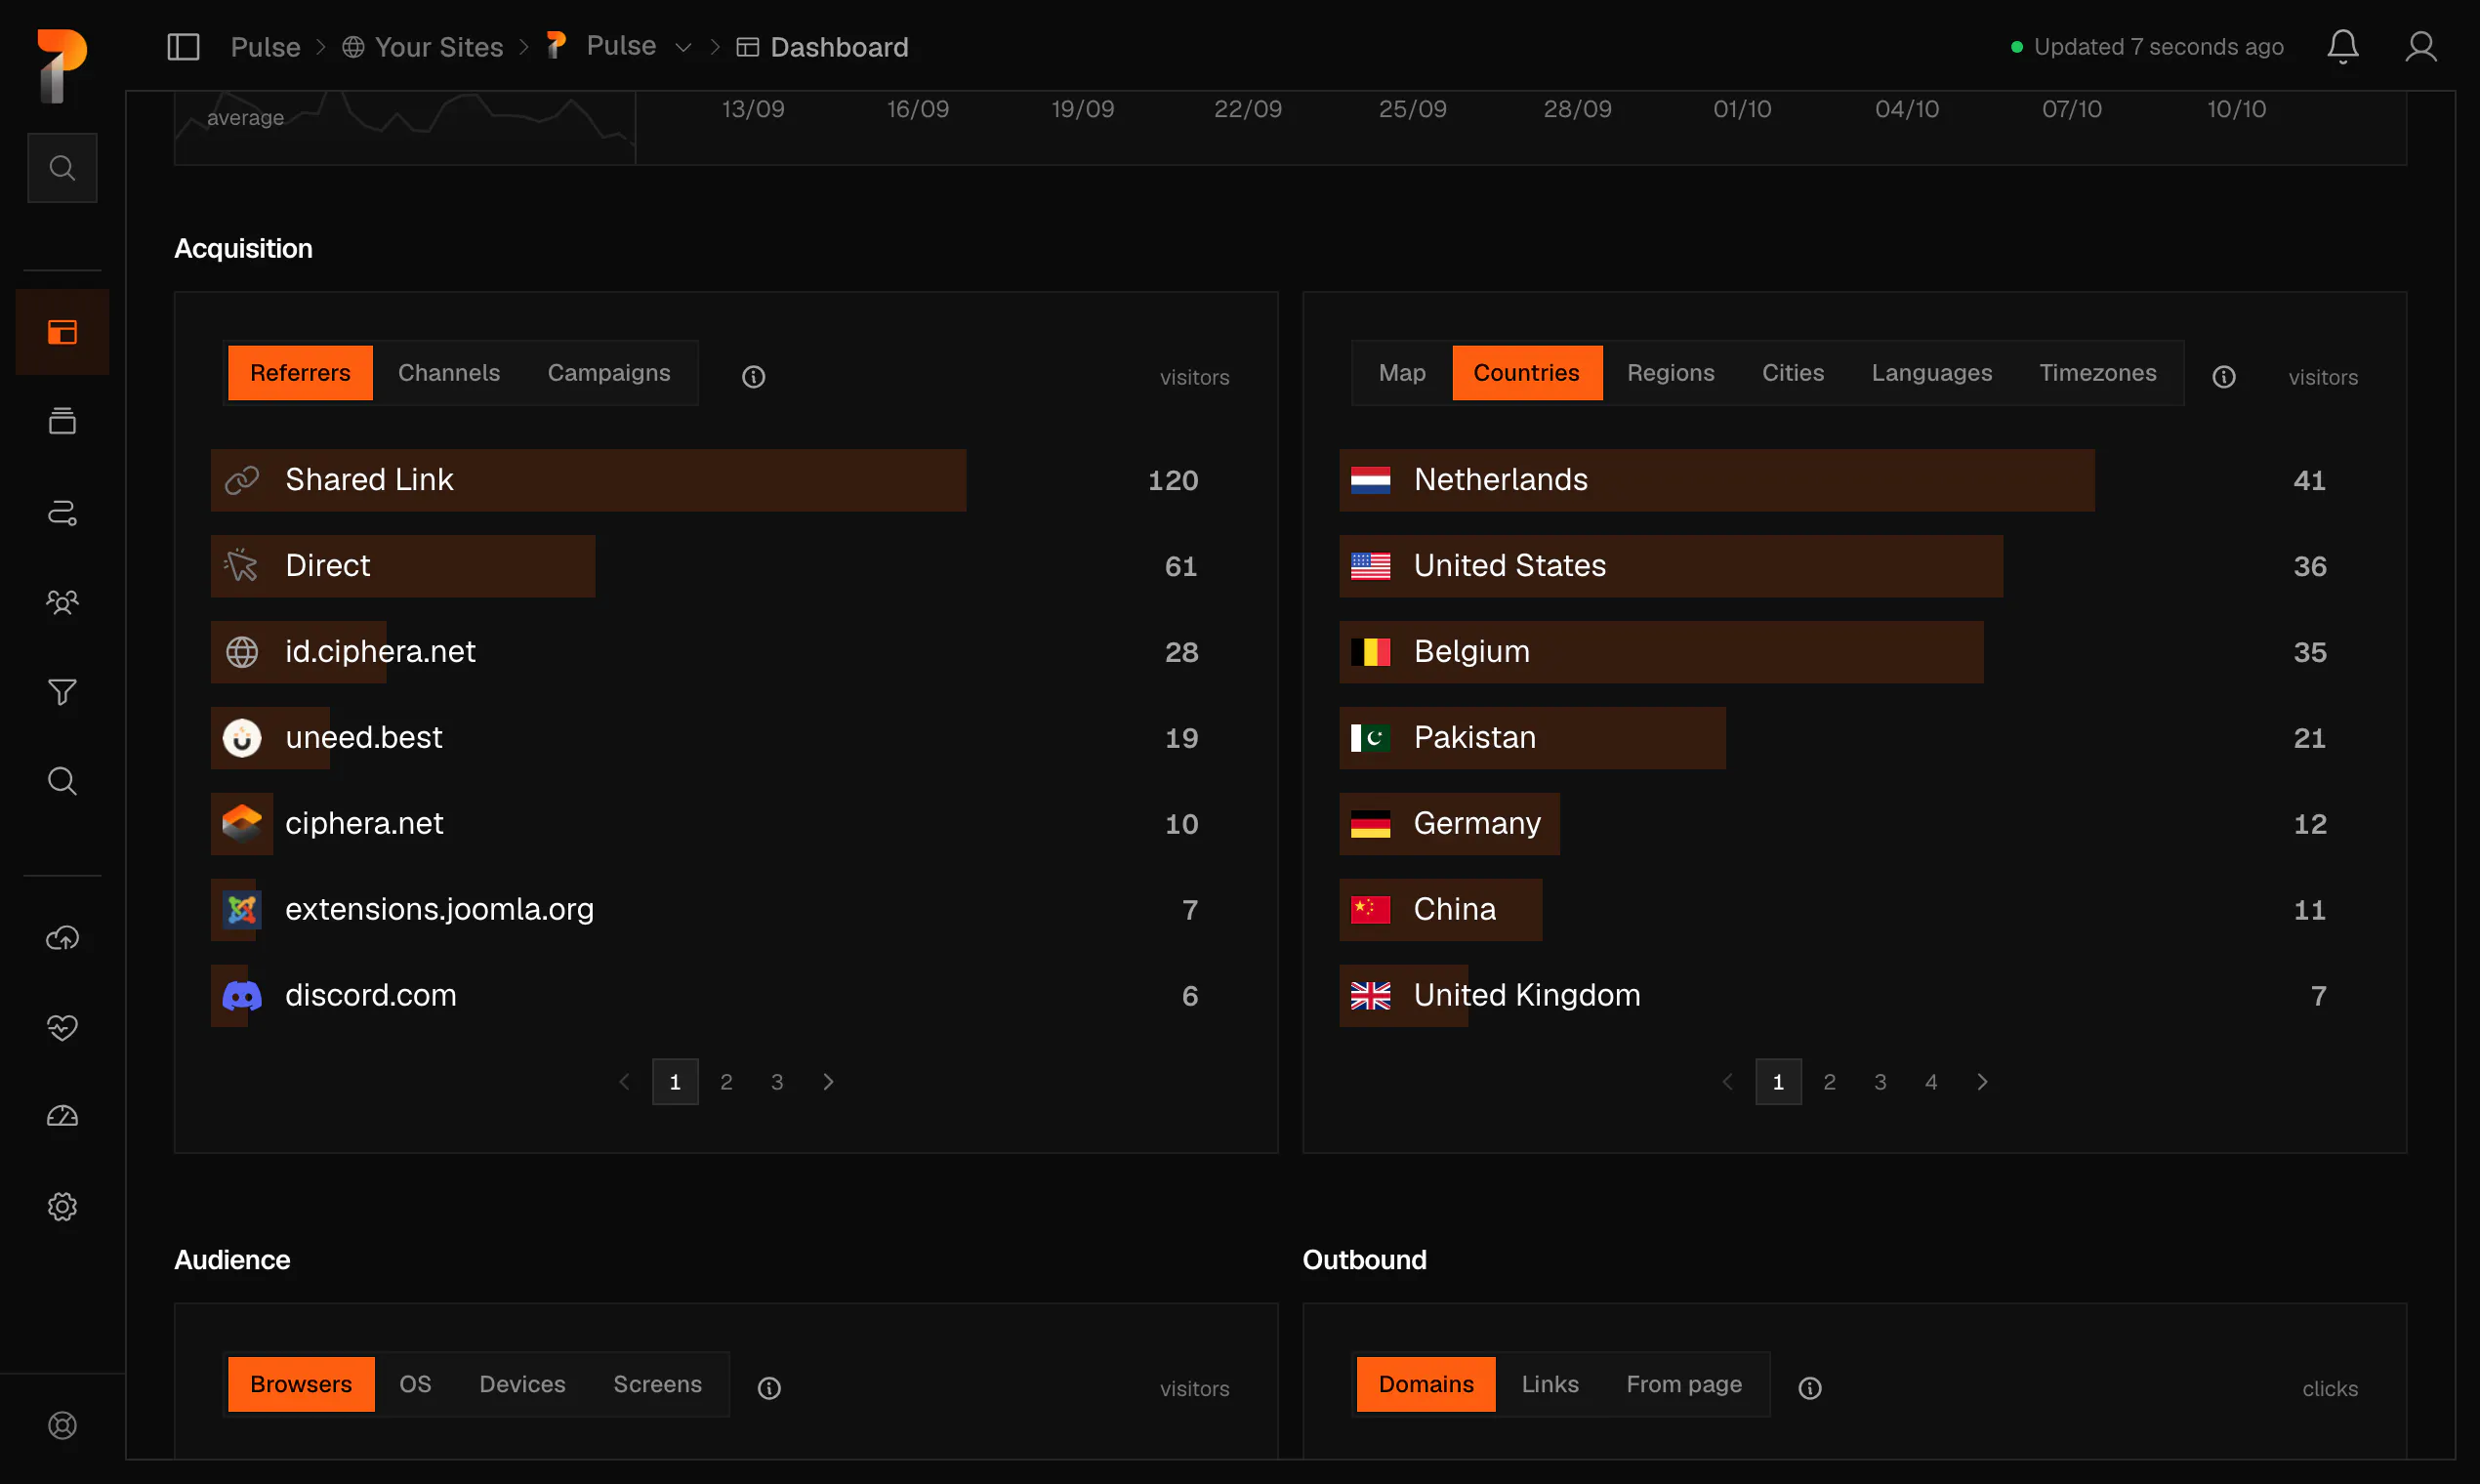
Task: Switch to the OS tab
Action: pos(415,1384)
